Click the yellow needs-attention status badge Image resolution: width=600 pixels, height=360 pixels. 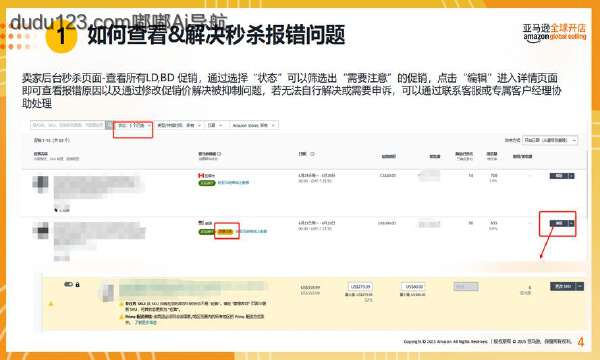[x=225, y=231]
